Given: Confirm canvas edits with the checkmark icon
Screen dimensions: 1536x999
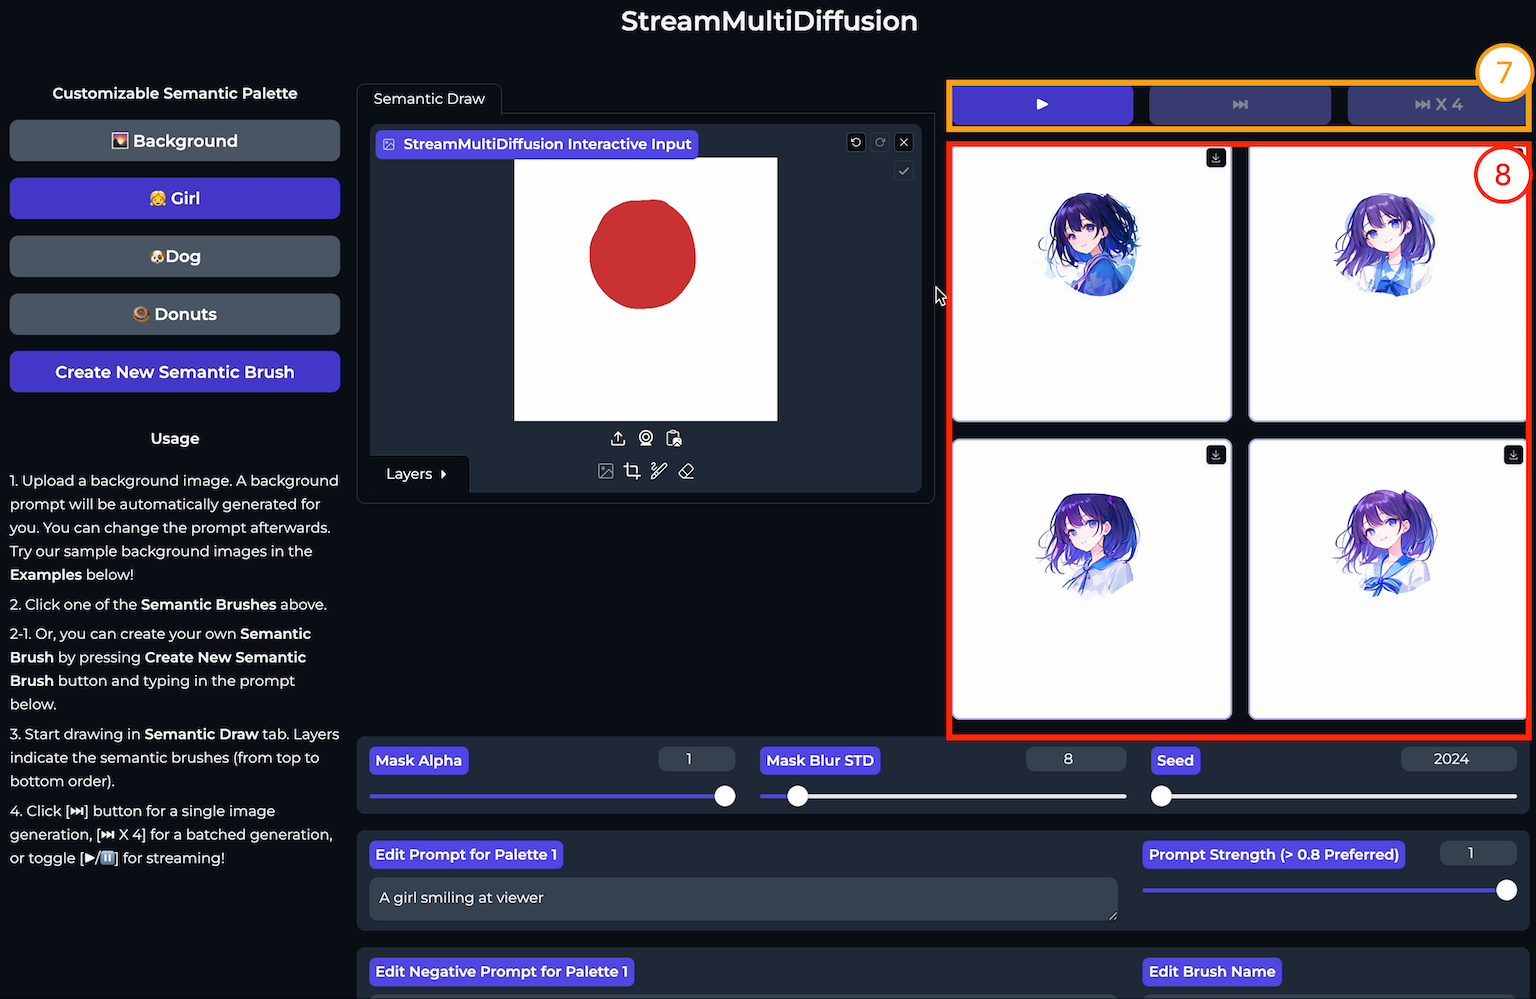Looking at the screenshot, I should coord(904,171).
